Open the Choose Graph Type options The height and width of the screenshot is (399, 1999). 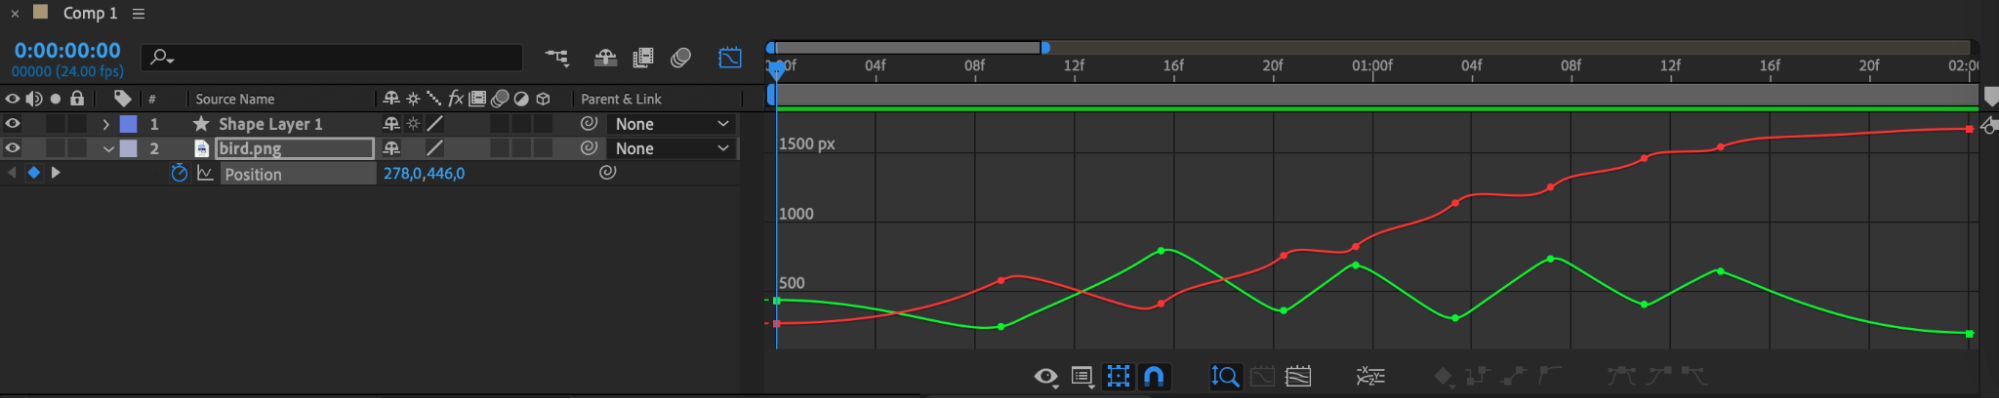pyautogui.click(x=1081, y=376)
